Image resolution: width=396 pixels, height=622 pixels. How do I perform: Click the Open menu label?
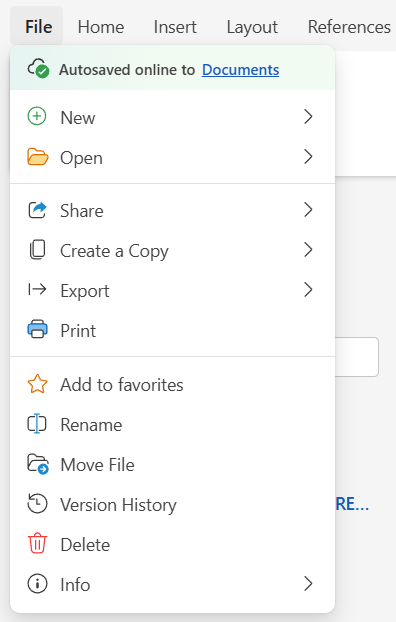81,158
